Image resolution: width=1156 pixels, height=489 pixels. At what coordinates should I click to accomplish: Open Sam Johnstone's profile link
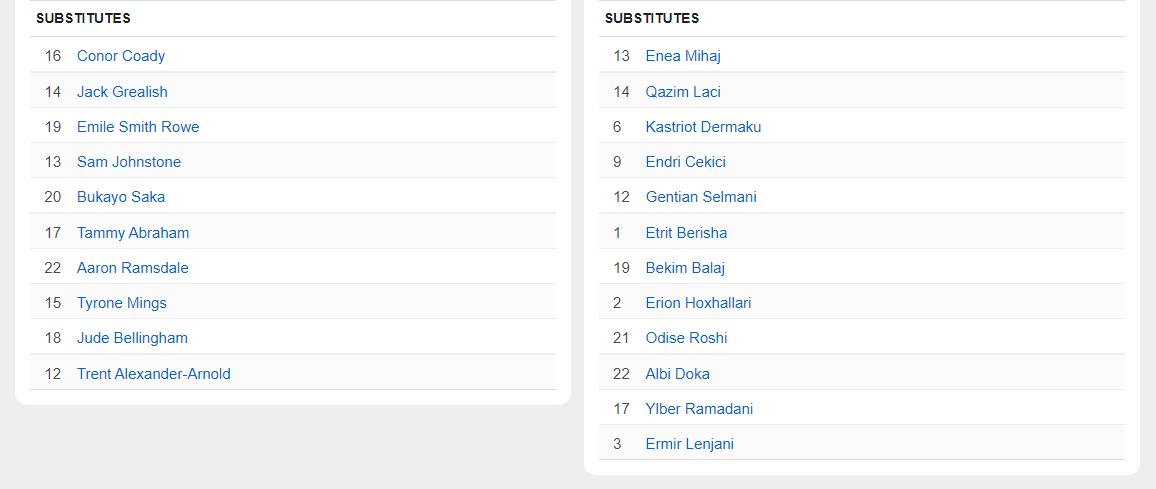tap(129, 162)
